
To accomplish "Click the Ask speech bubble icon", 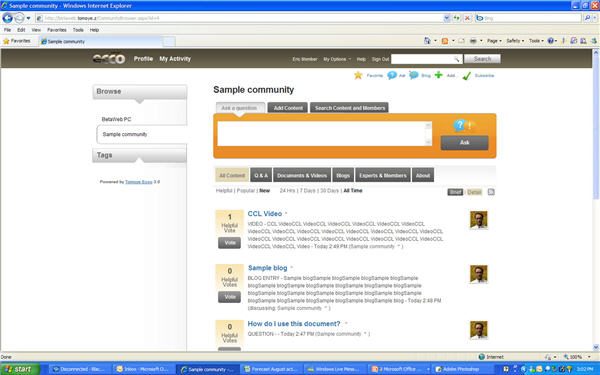I will [392, 75].
